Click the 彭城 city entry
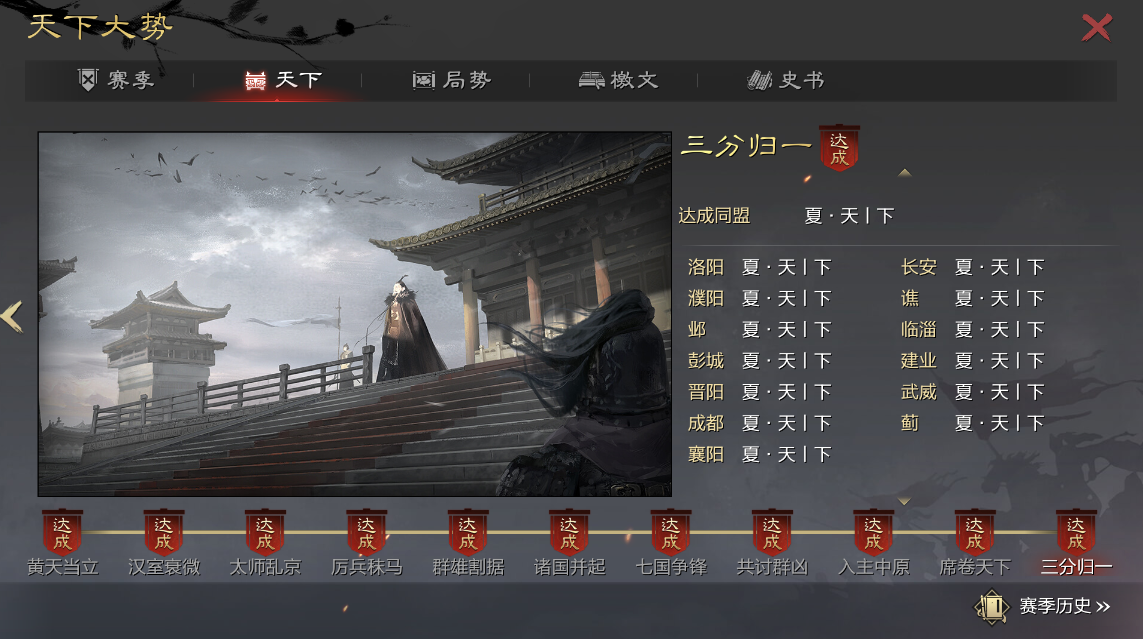The image size is (1143, 639). [706, 361]
